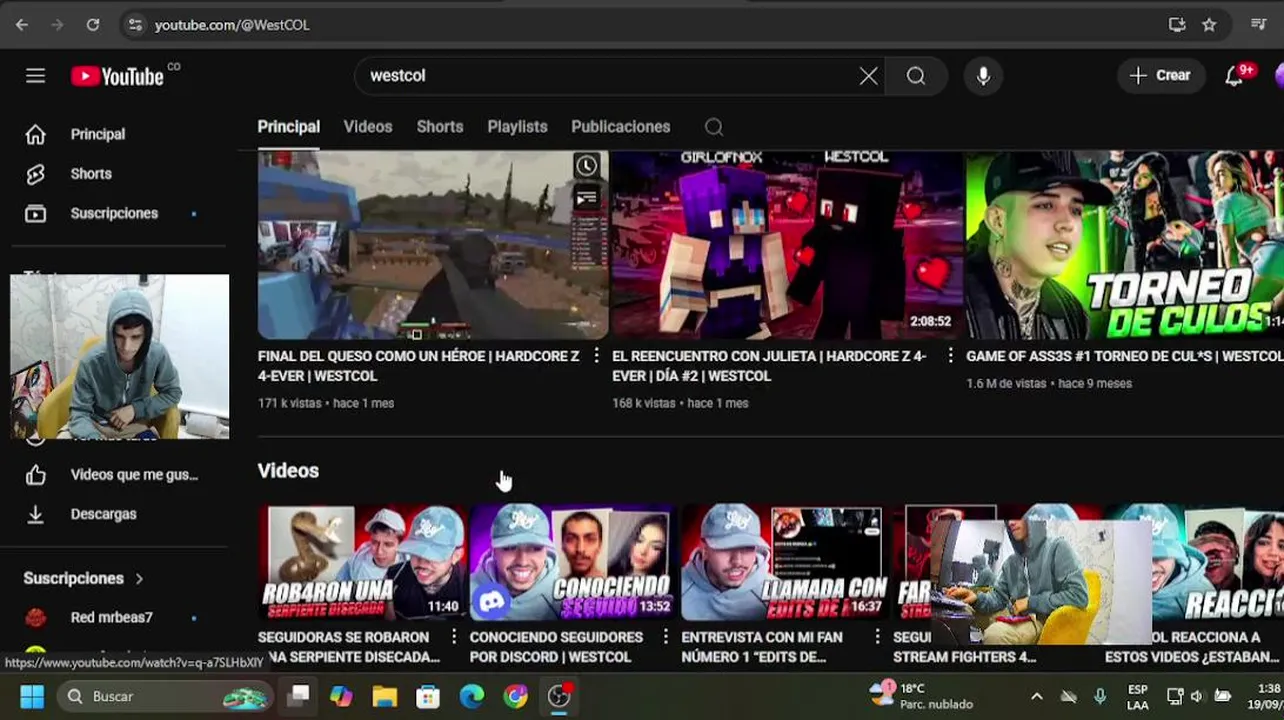Open CONOCIENDO SEGUIDORES POR DISCORD title
The image size is (1284, 720).
pyautogui.click(x=556, y=647)
